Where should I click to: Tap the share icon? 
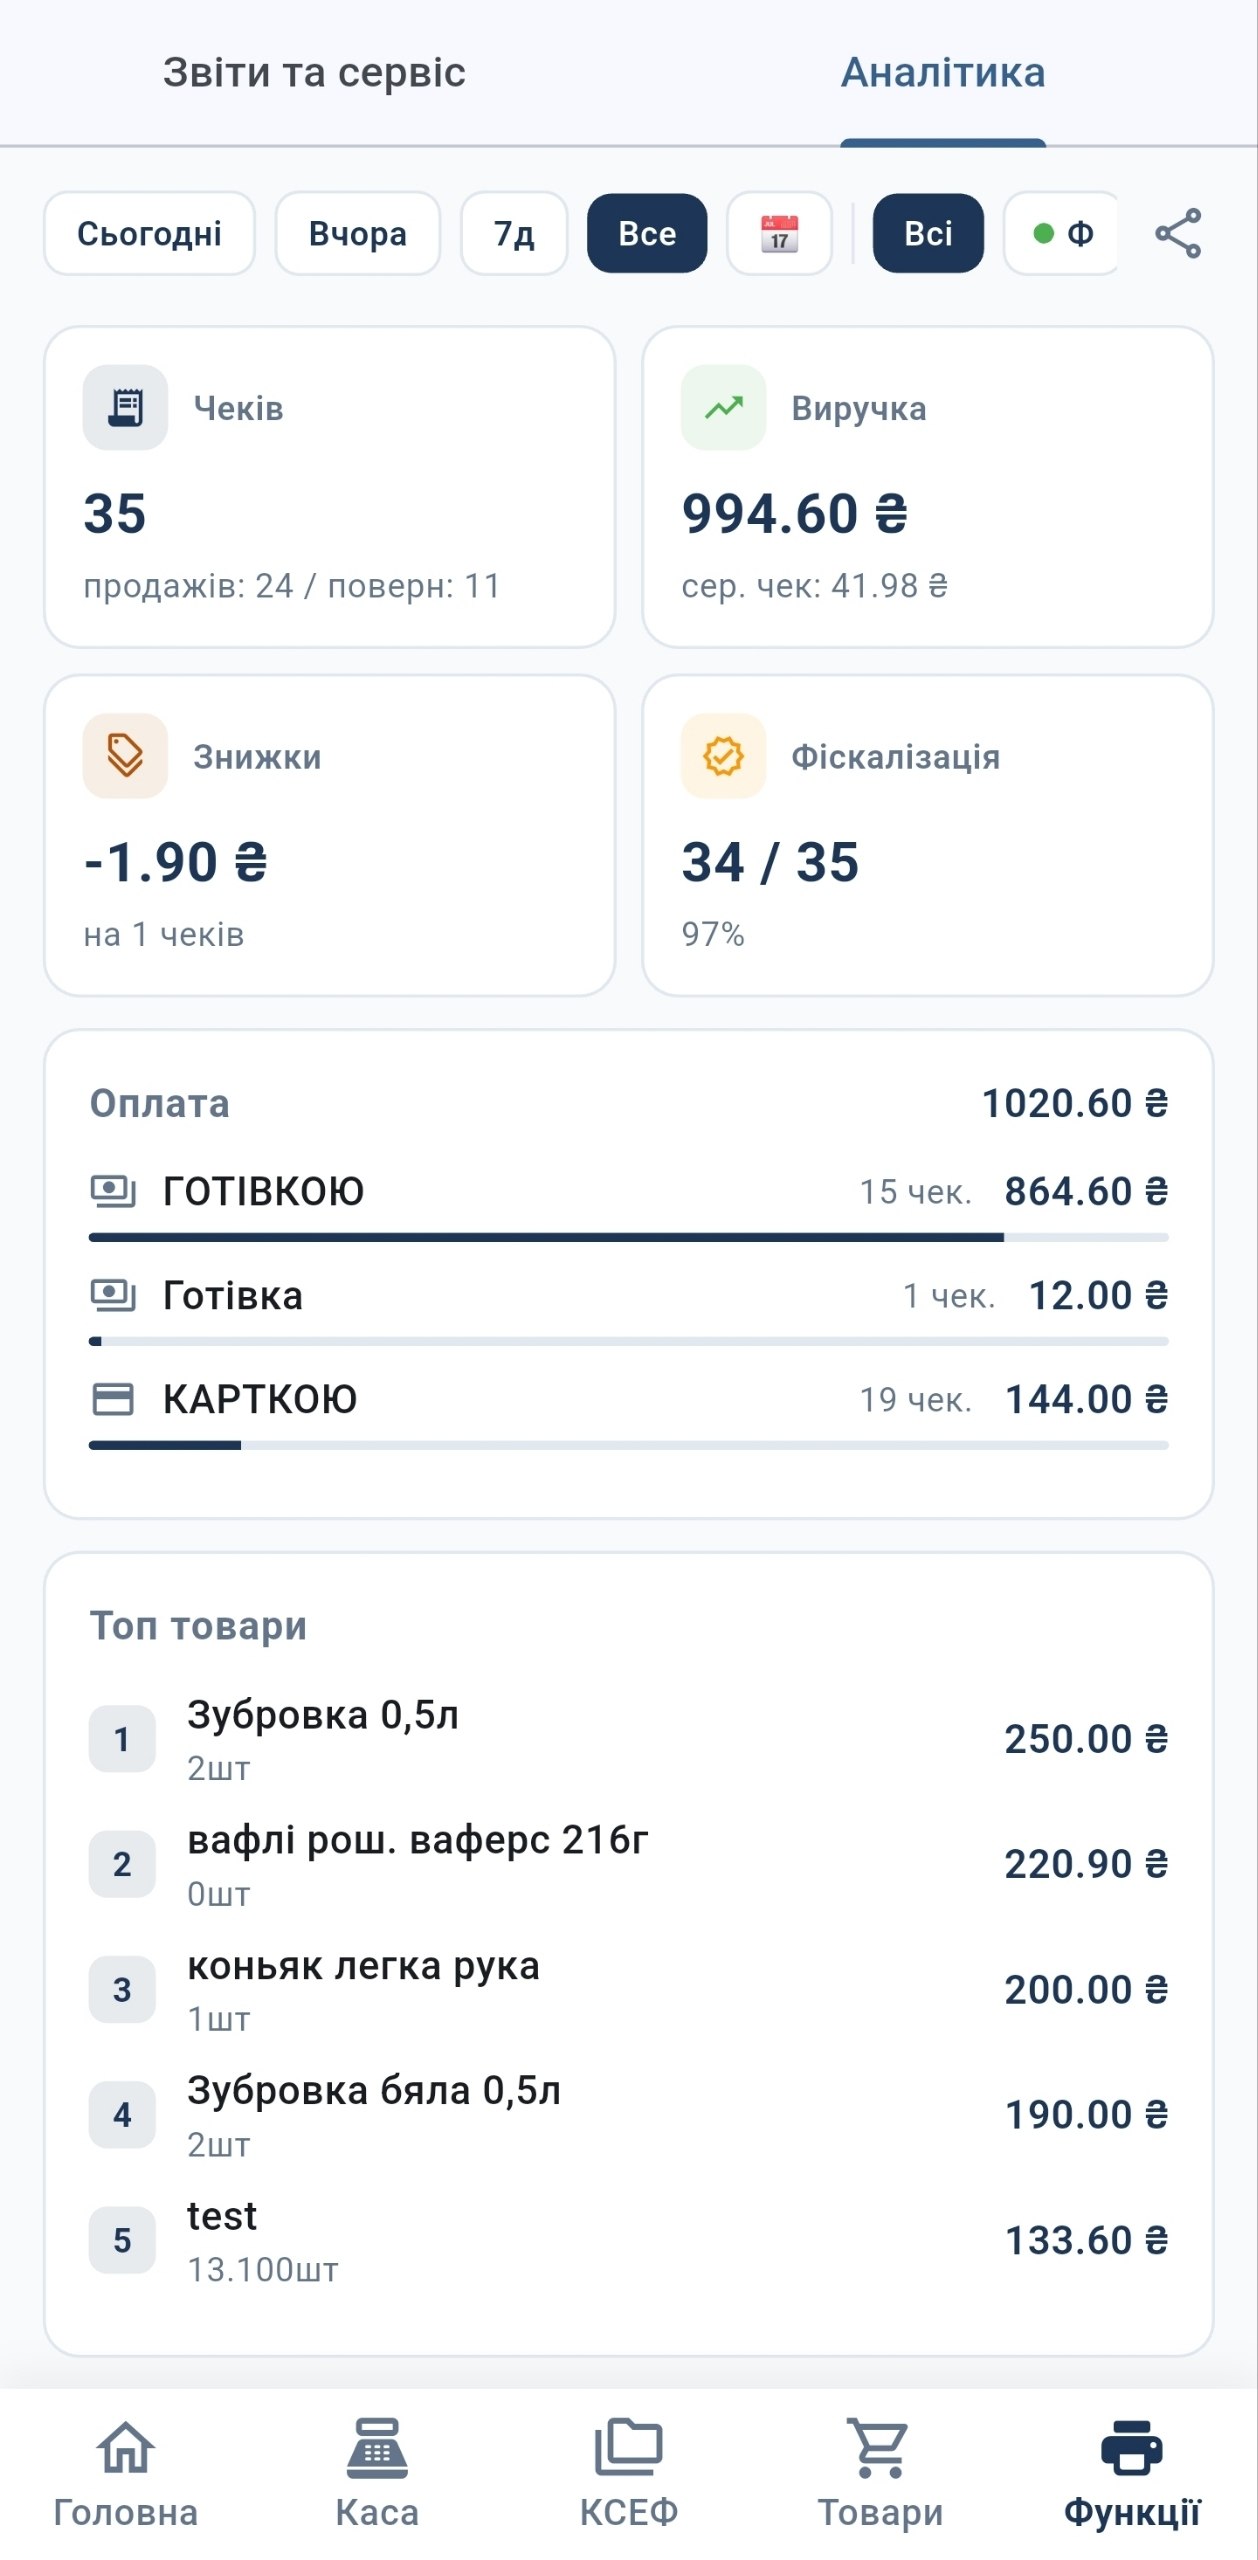point(1178,233)
